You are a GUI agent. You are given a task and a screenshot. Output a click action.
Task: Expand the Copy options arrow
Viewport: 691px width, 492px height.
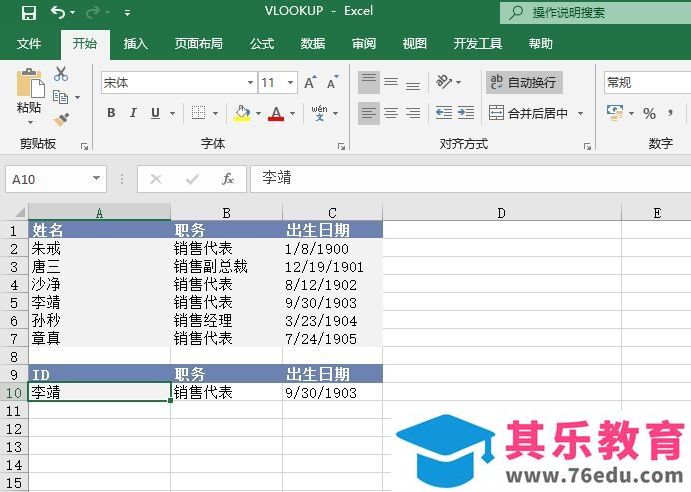(x=78, y=97)
